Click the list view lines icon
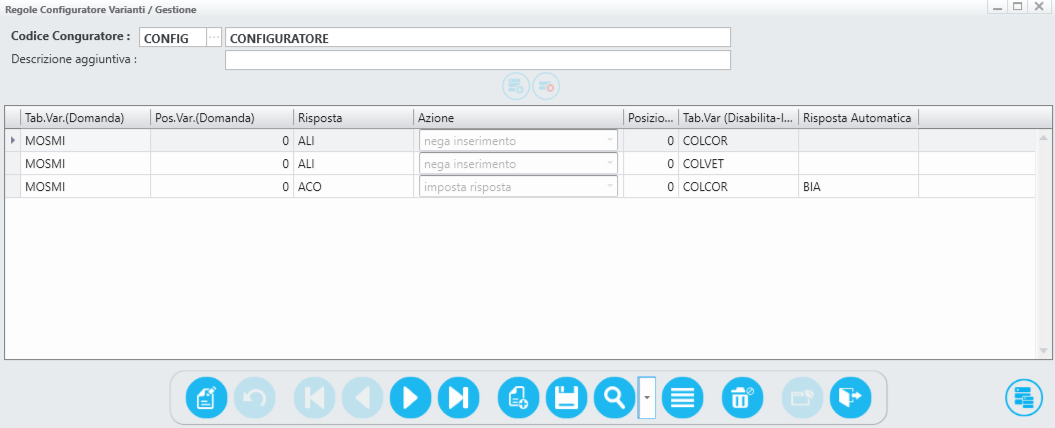This screenshot has width=1055, height=428. (x=682, y=398)
